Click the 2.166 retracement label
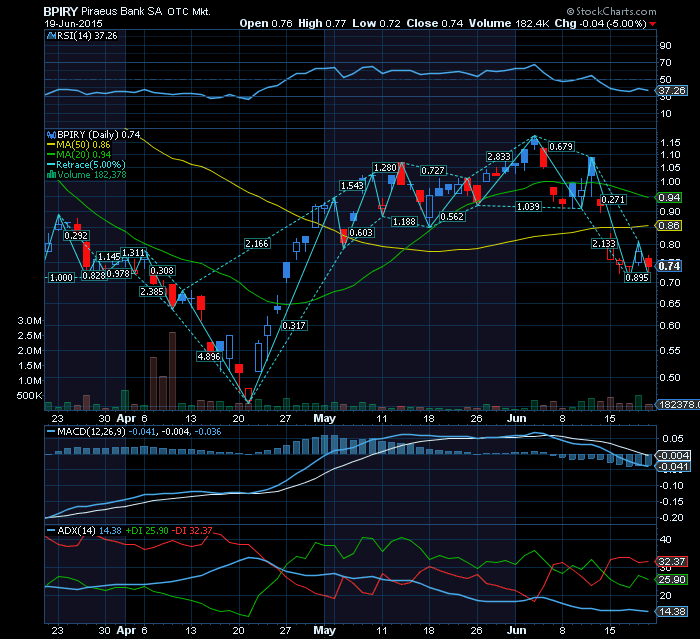 click(257, 243)
